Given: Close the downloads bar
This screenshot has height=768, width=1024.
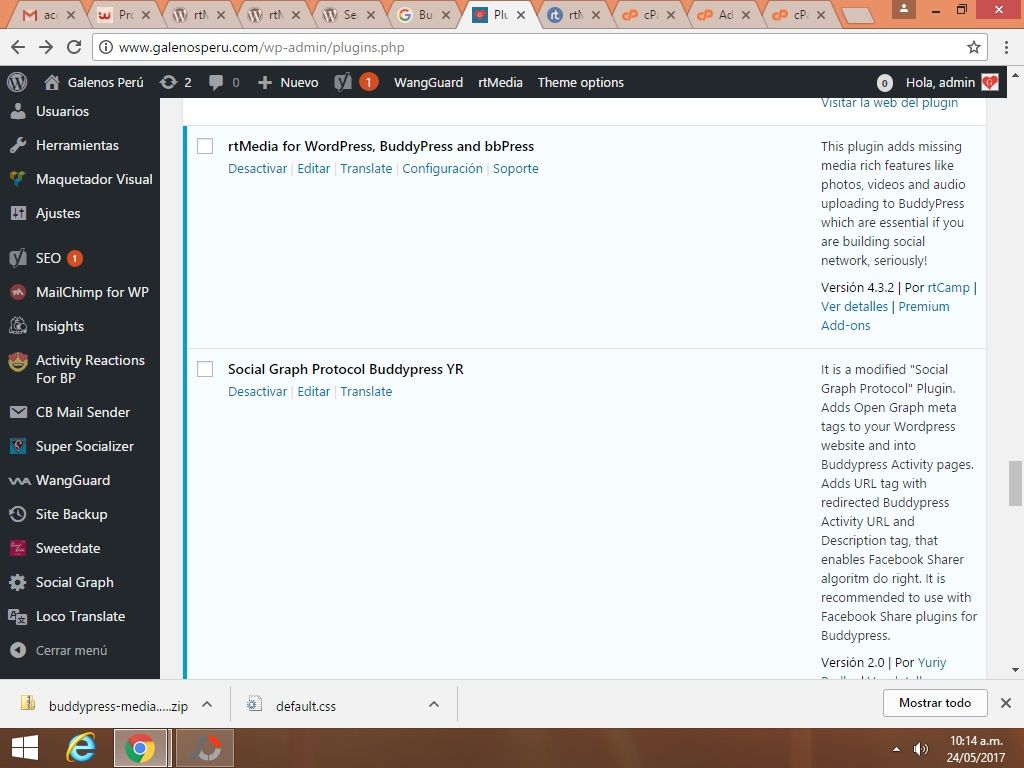Looking at the screenshot, I should coord(1006,703).
